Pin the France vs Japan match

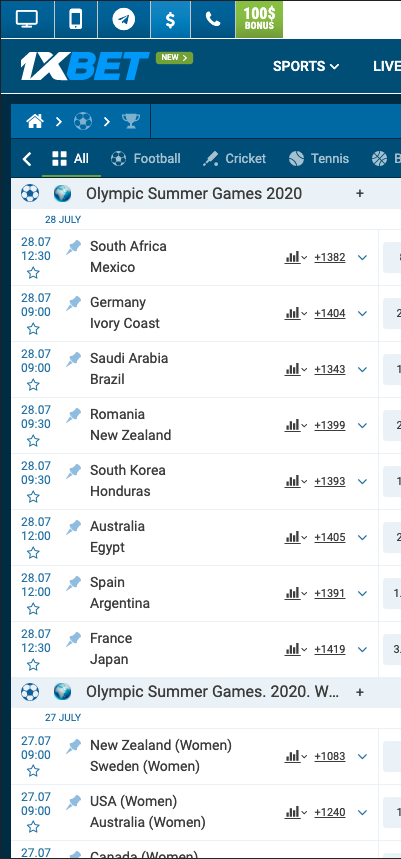coord(73,639)
